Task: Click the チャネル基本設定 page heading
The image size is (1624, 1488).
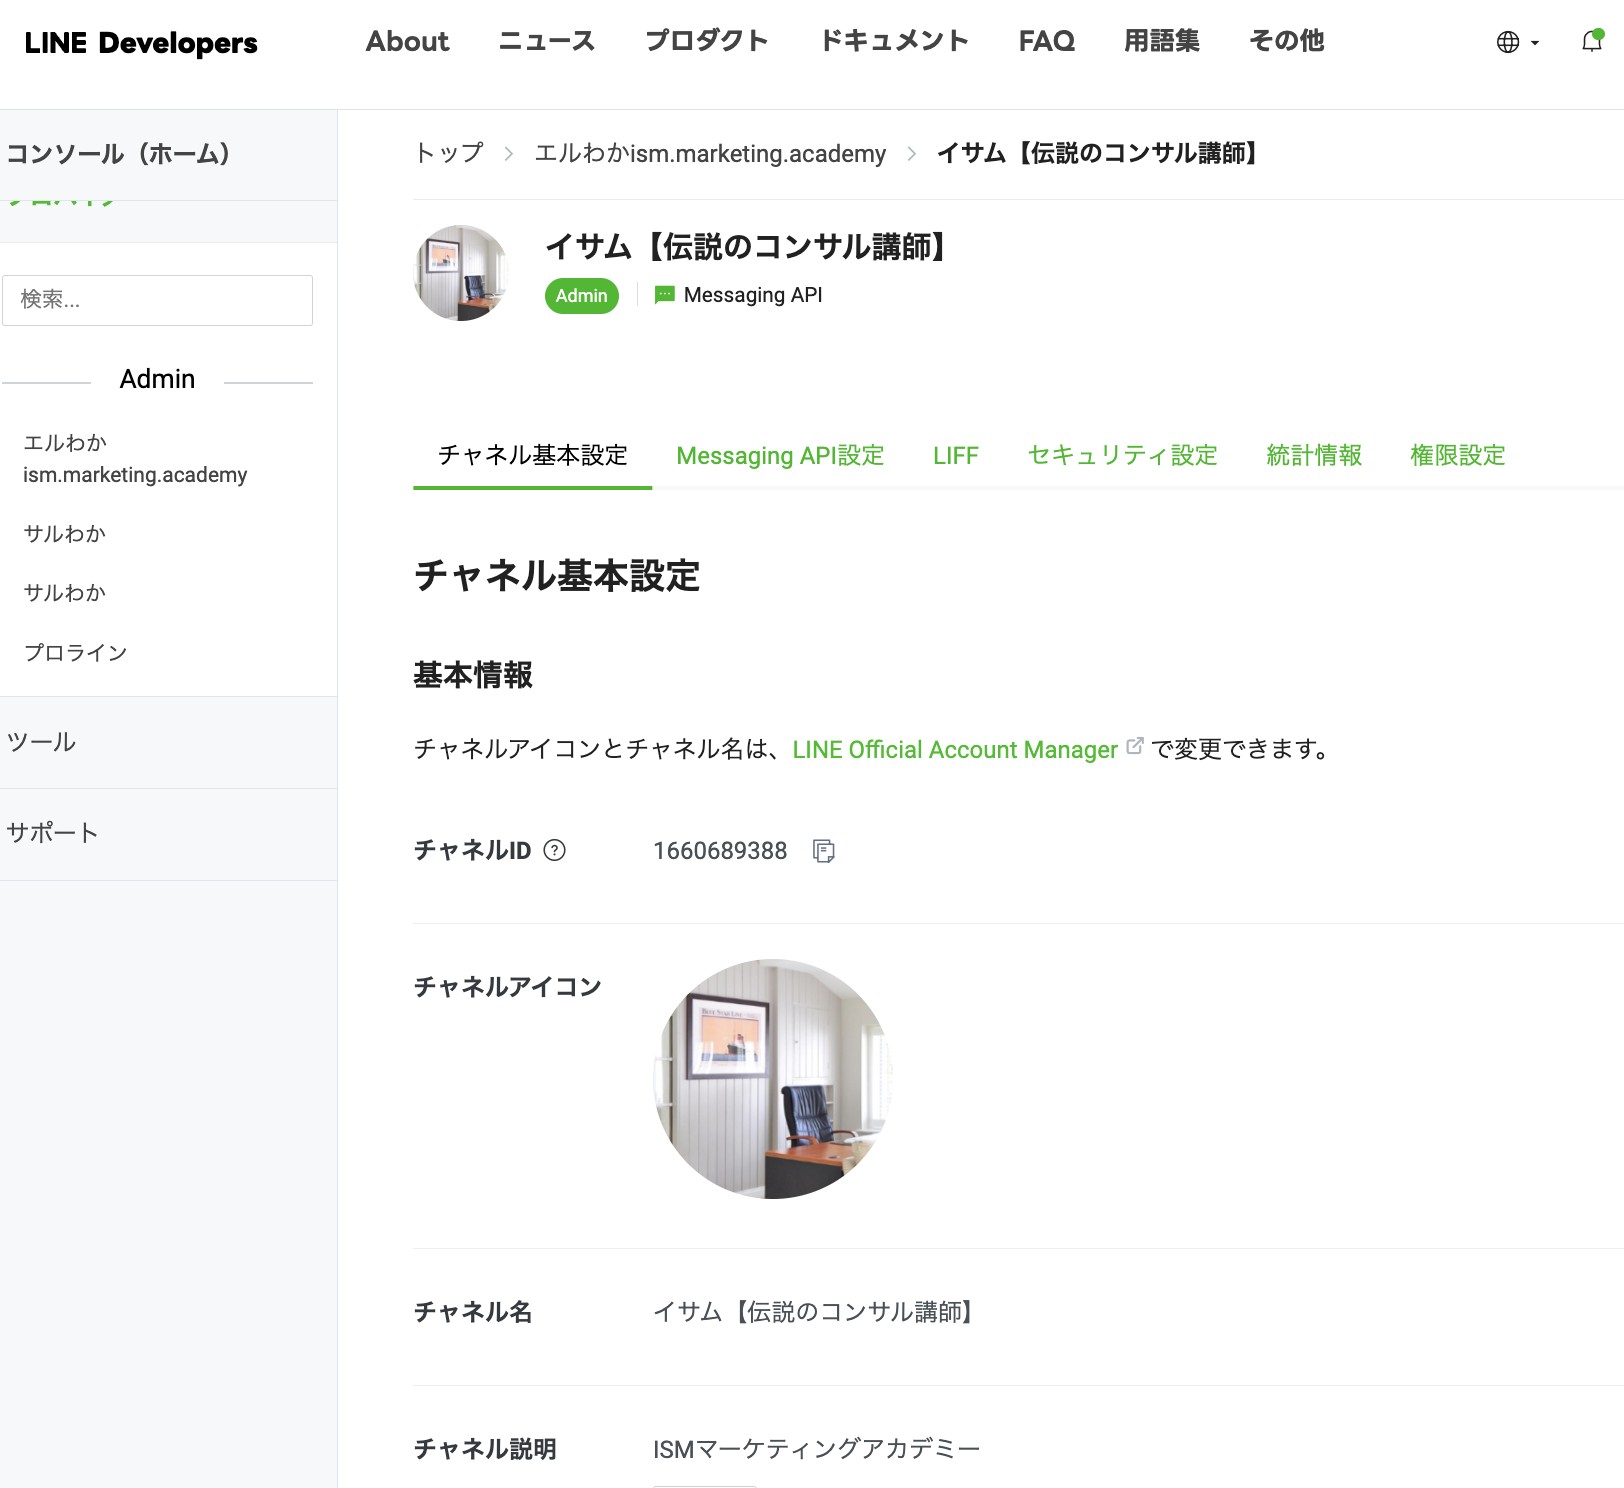Action: click(x=557, y=576)
